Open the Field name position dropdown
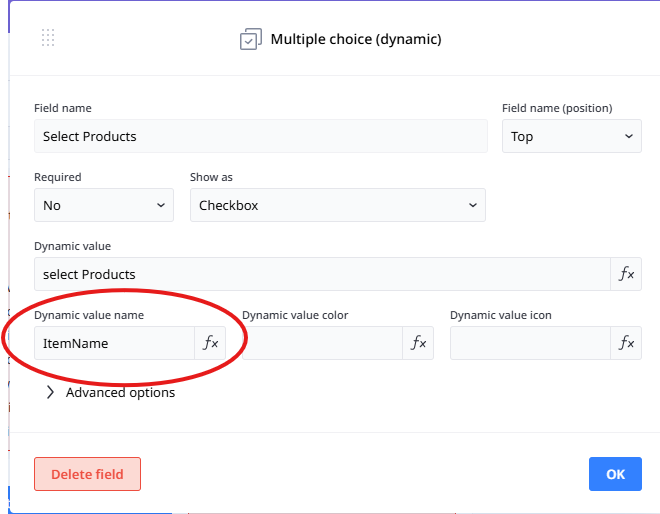Viewport: 660px width, 514px height. click(x=571, y=136)
